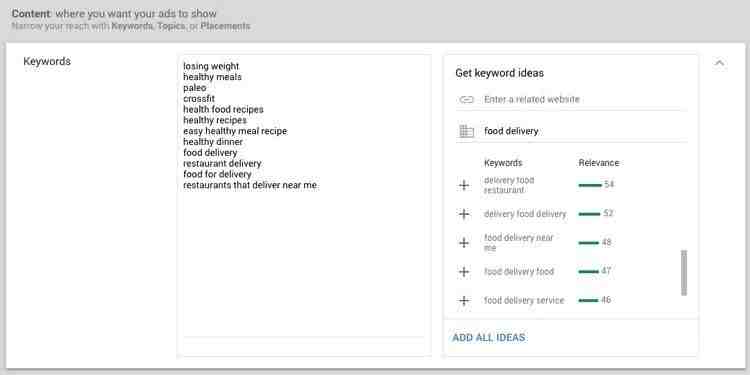Click the link icon beside related website
750x375 pixels.
pos(466,99)
